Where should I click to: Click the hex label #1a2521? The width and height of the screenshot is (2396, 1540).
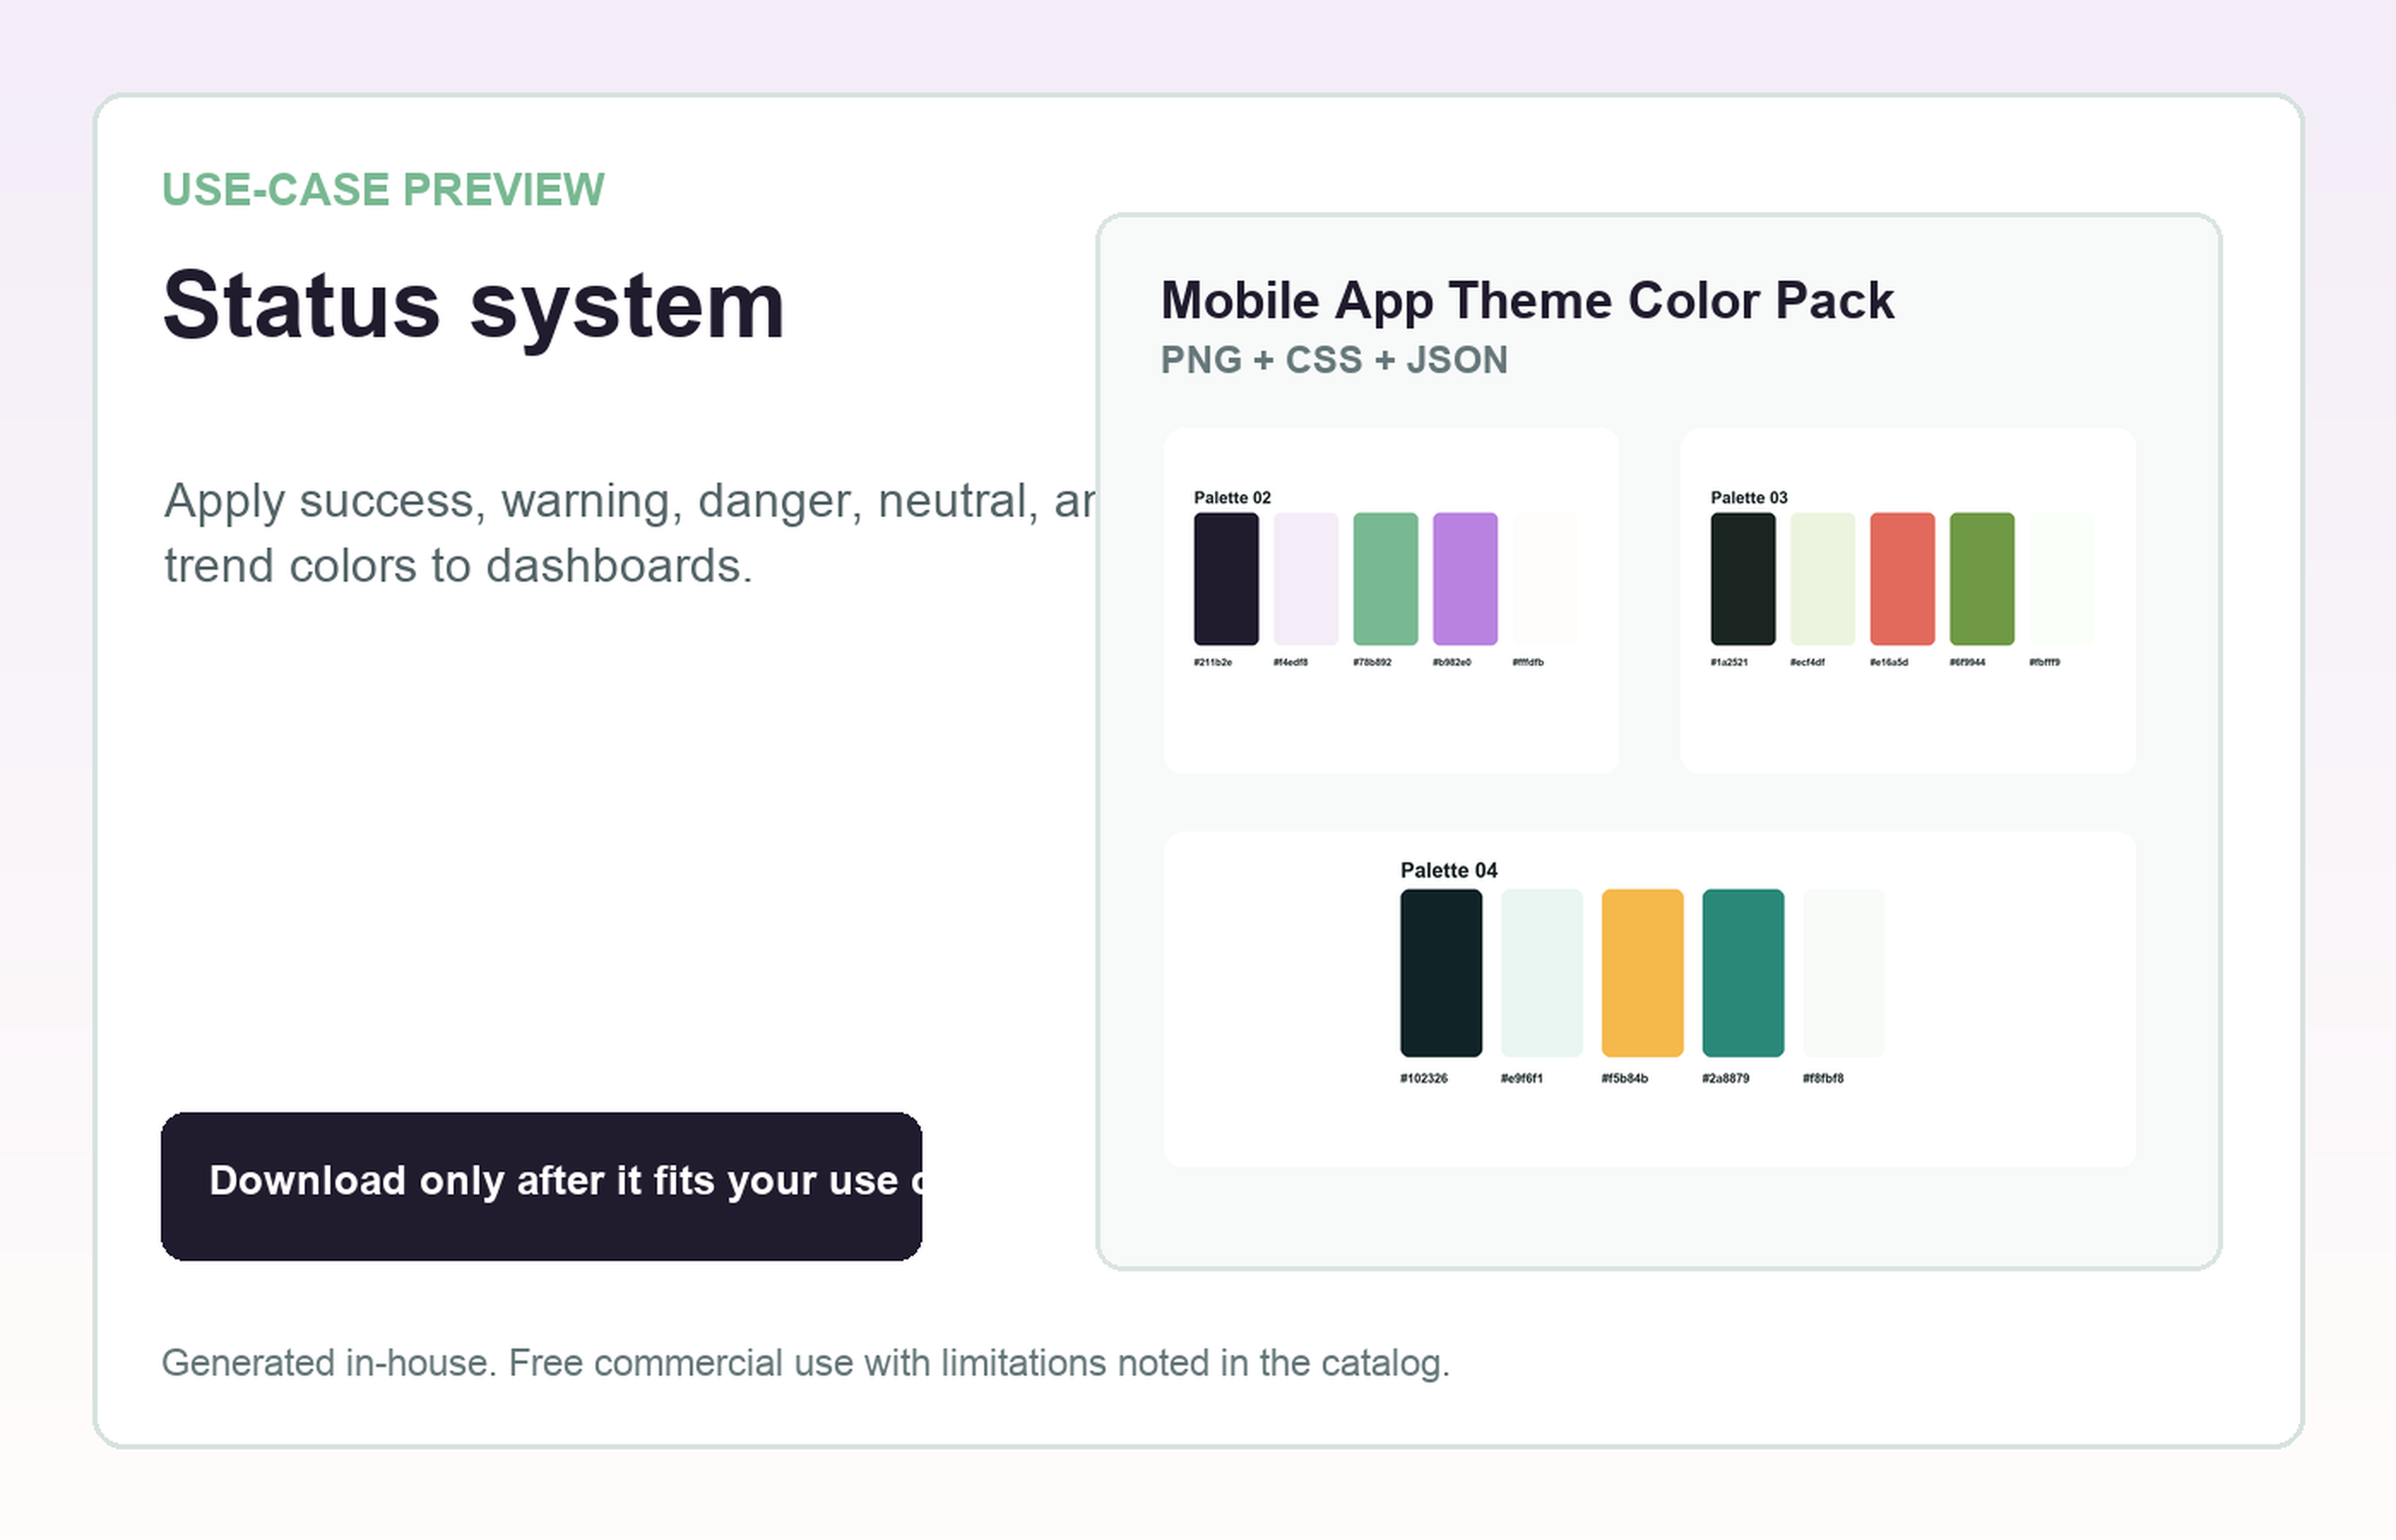point(1729,662)
